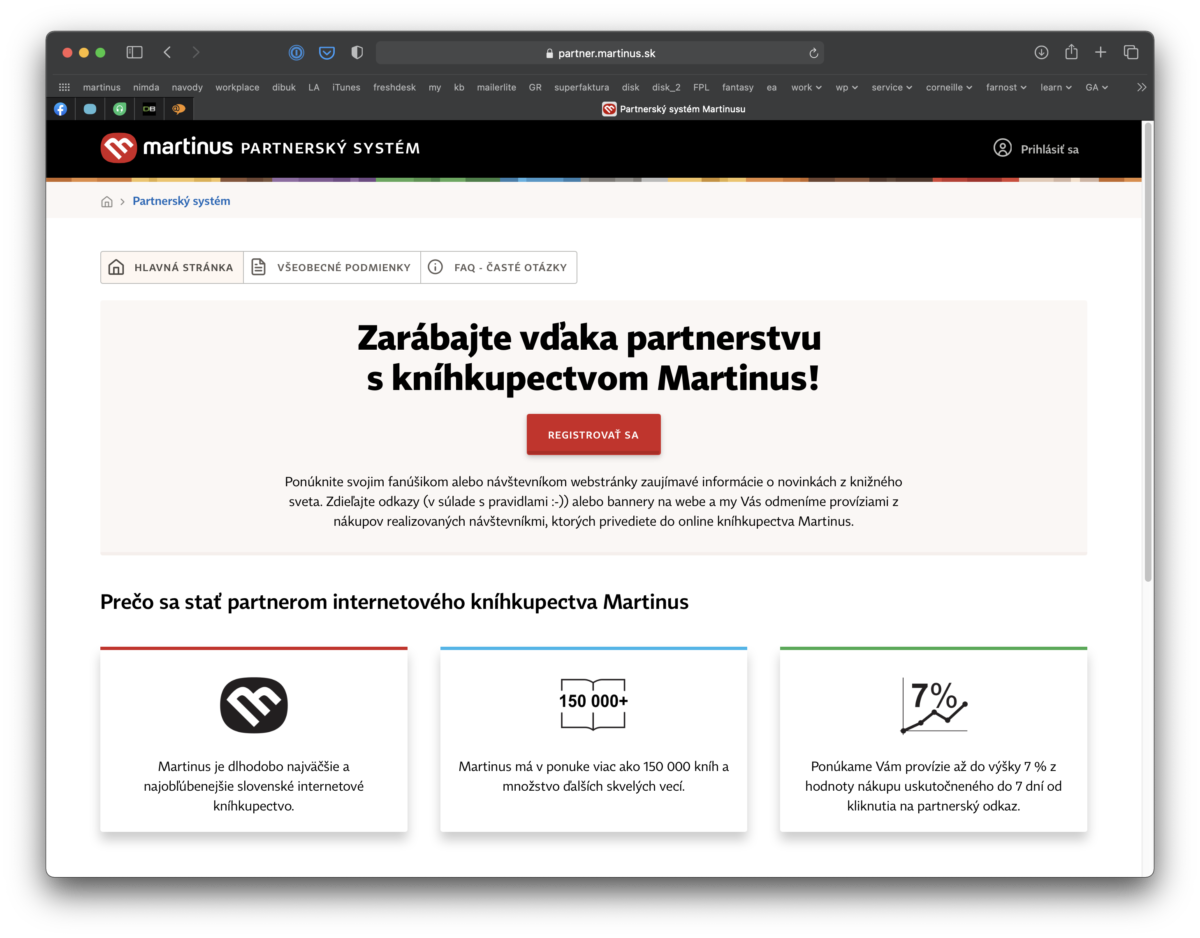
Task: Click the Partnerský systém breadcrumb link
Action: (x=181, y=201)
